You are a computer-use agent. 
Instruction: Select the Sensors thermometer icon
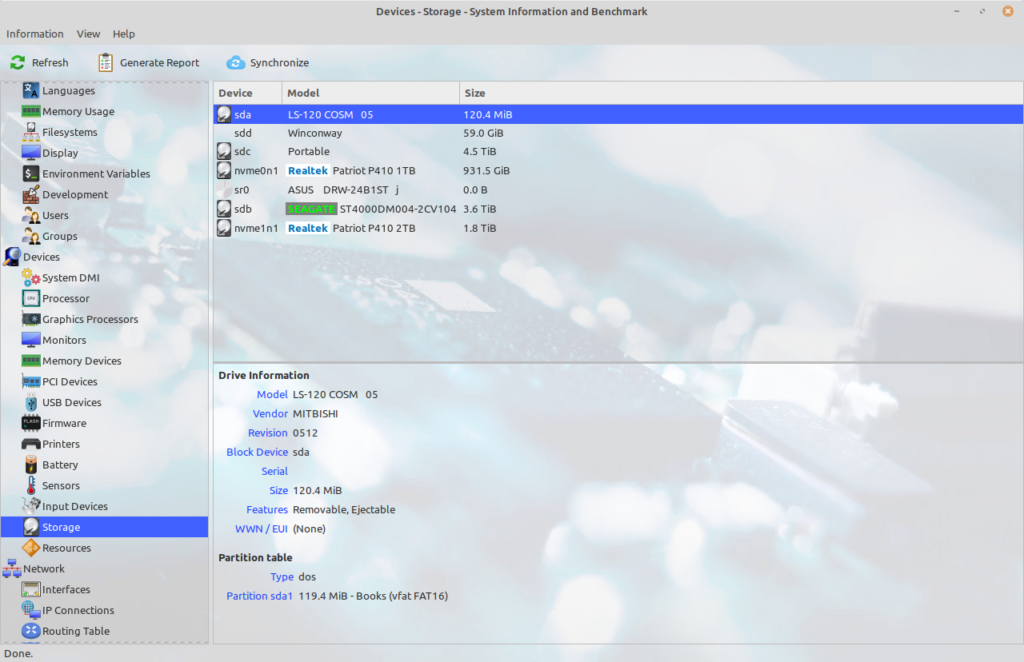pos(31,486)
